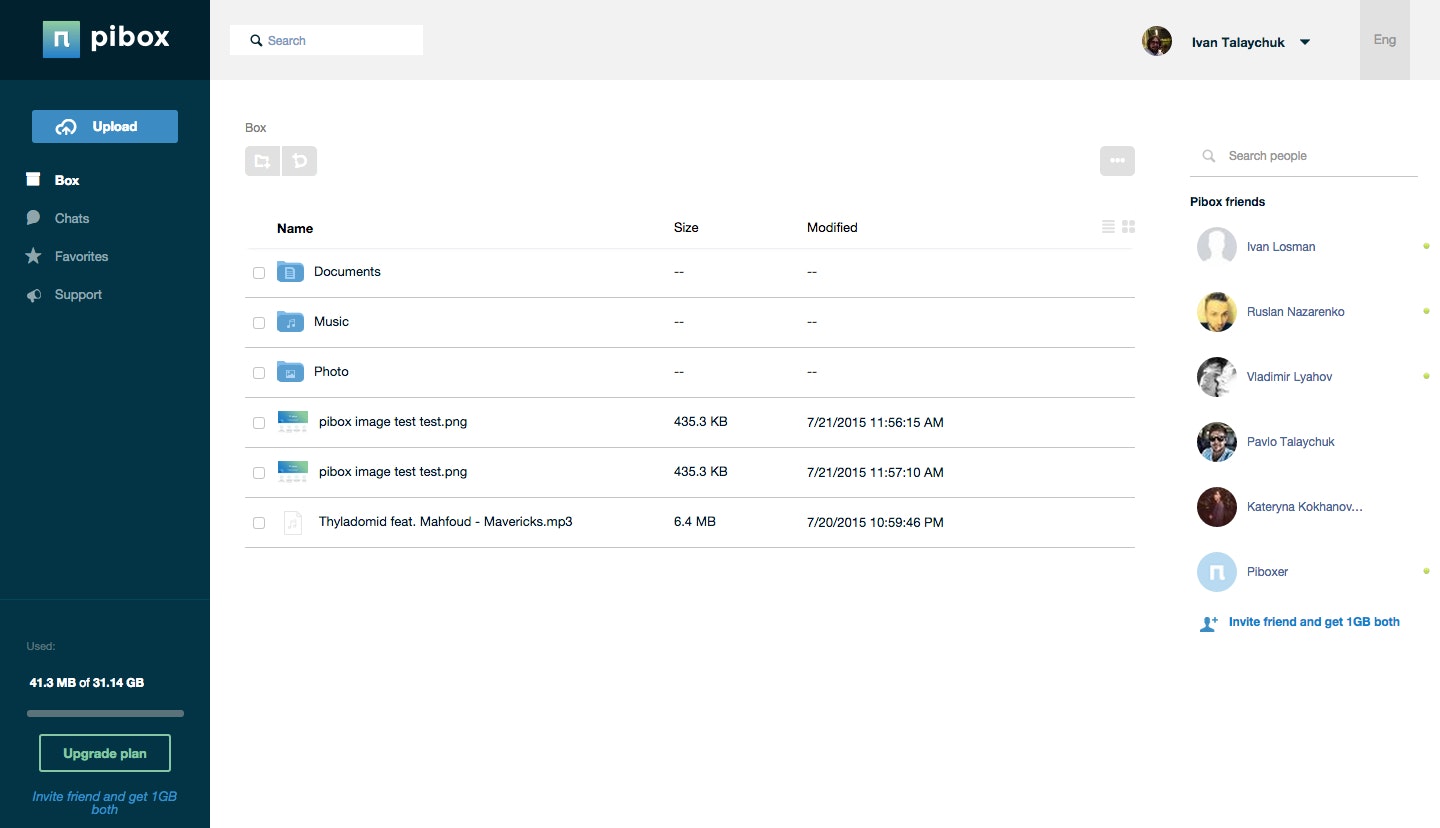Sort by Size column header
1440x828 pixels.
(x=686, y=227)
